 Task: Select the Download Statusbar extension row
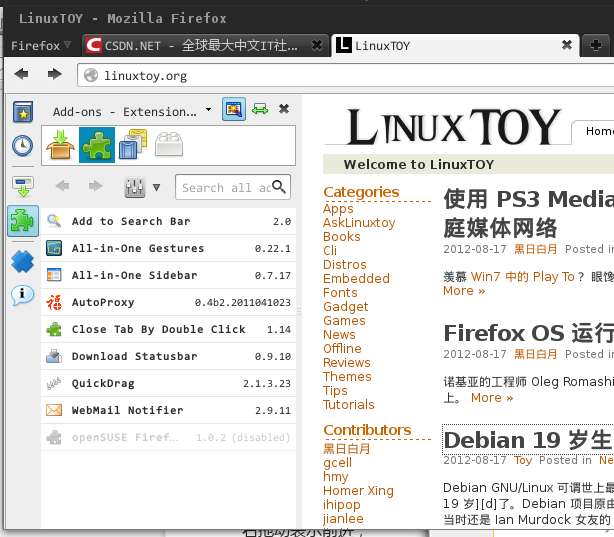168,356
